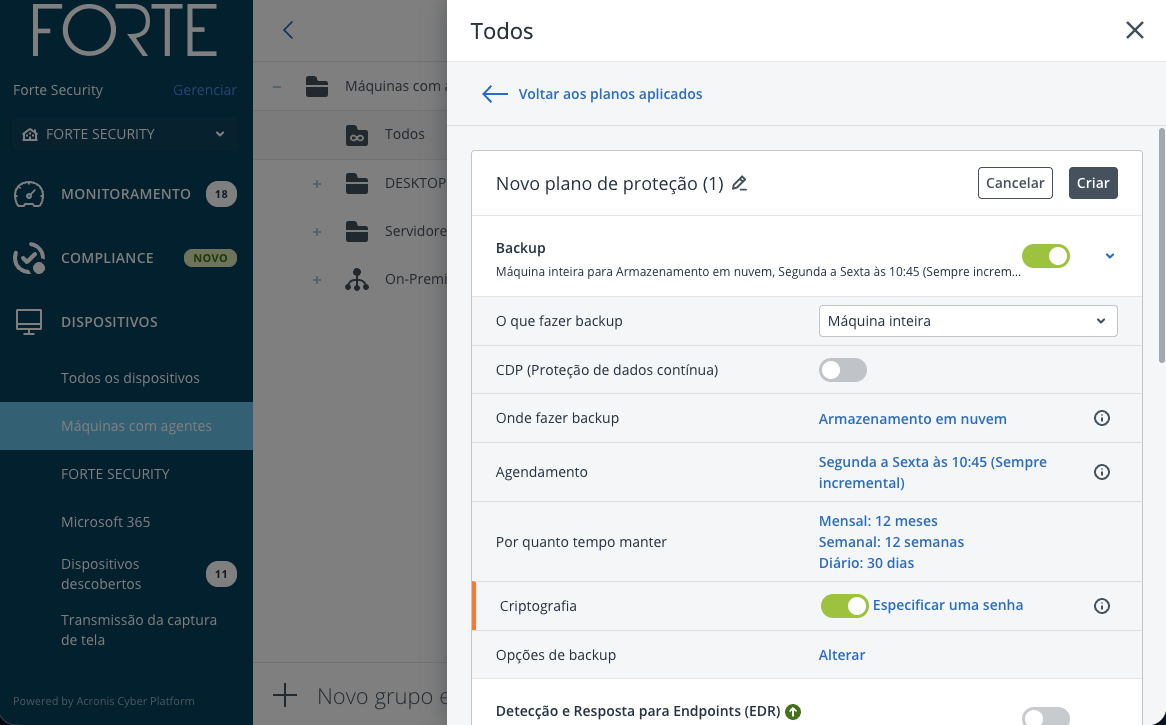
Task: Expand the DESKTOP tree node
Action: 317,184
